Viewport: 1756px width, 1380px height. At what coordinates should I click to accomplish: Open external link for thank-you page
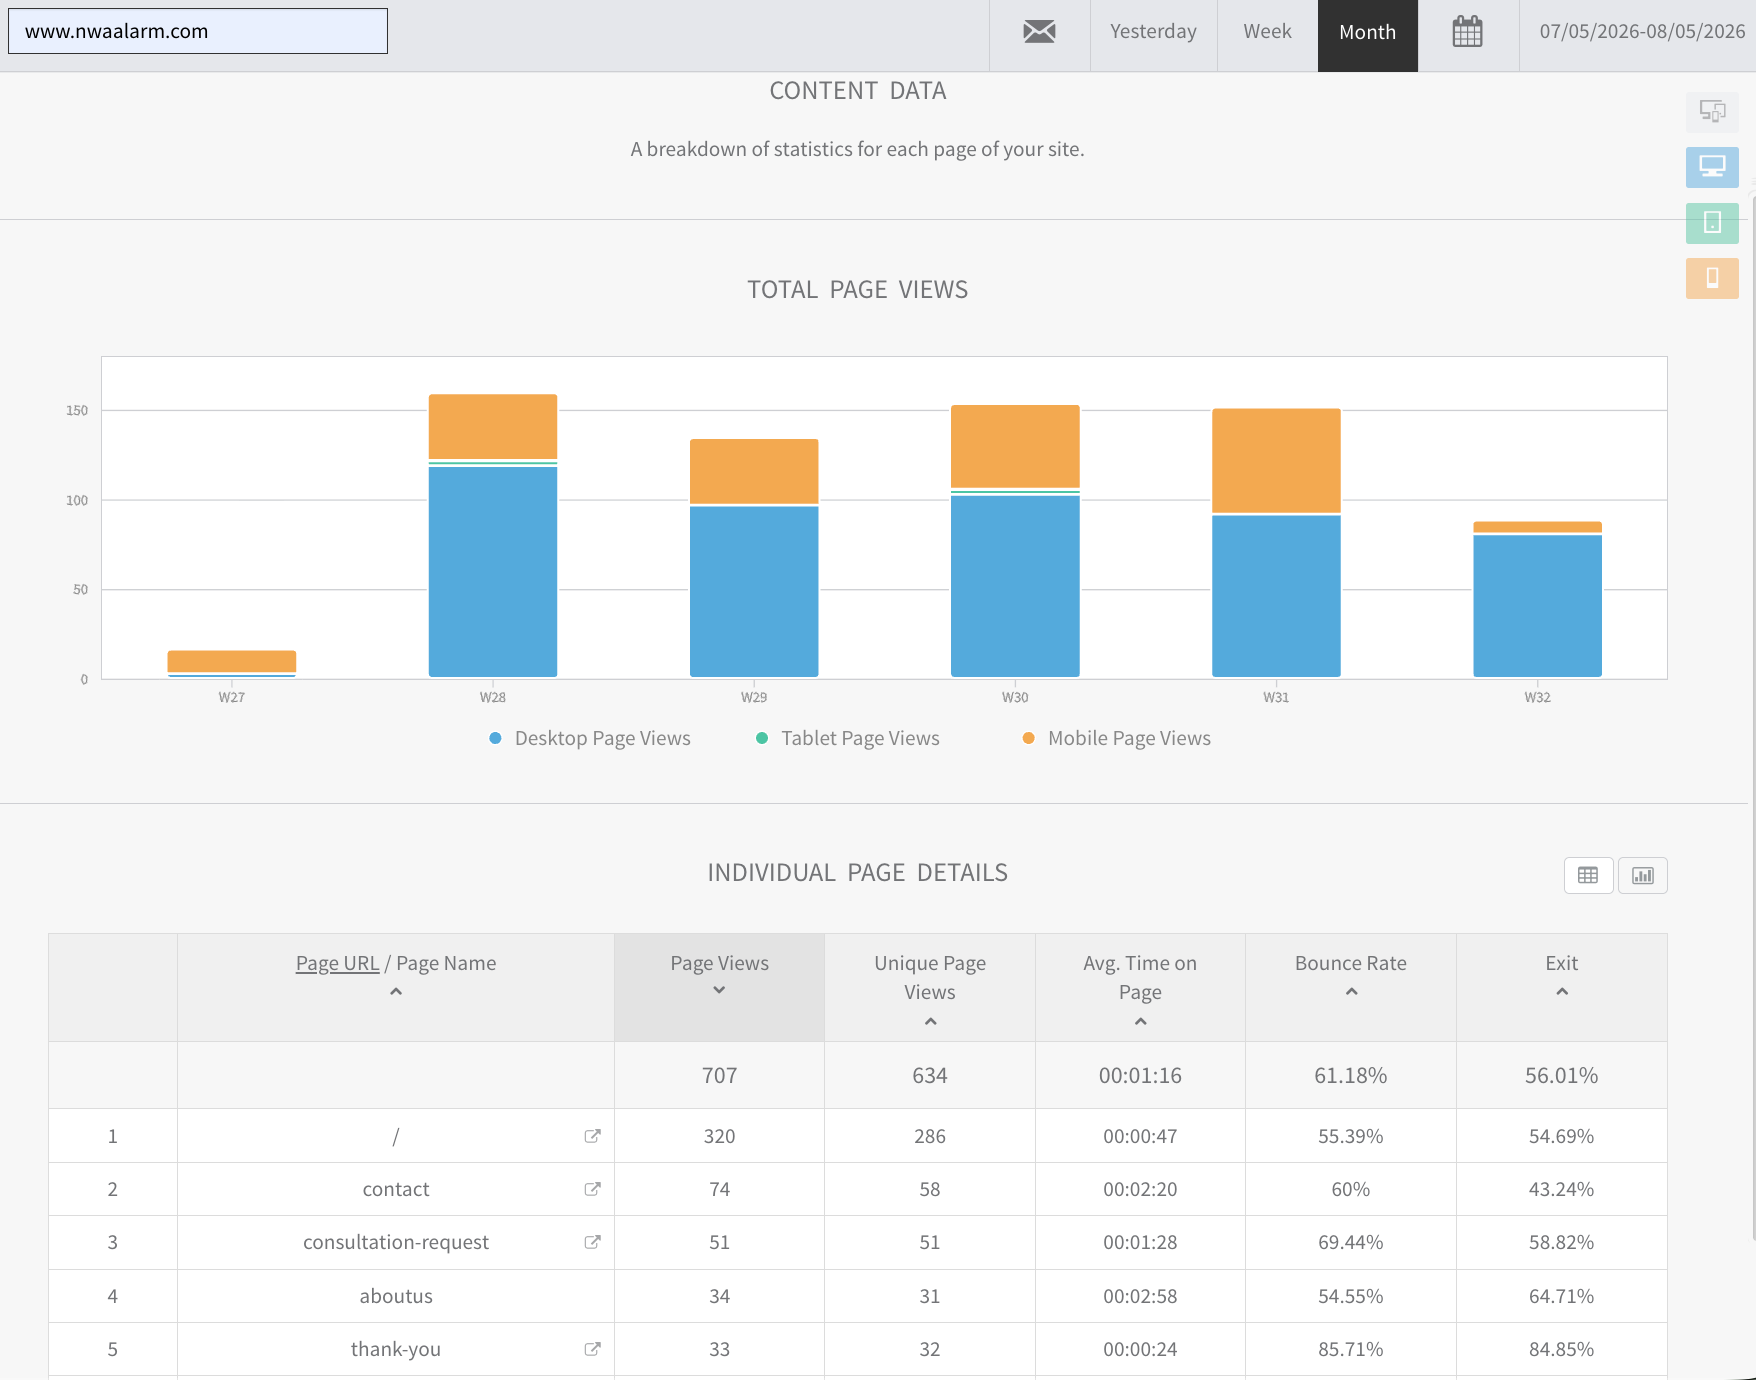coord(592,1349)
